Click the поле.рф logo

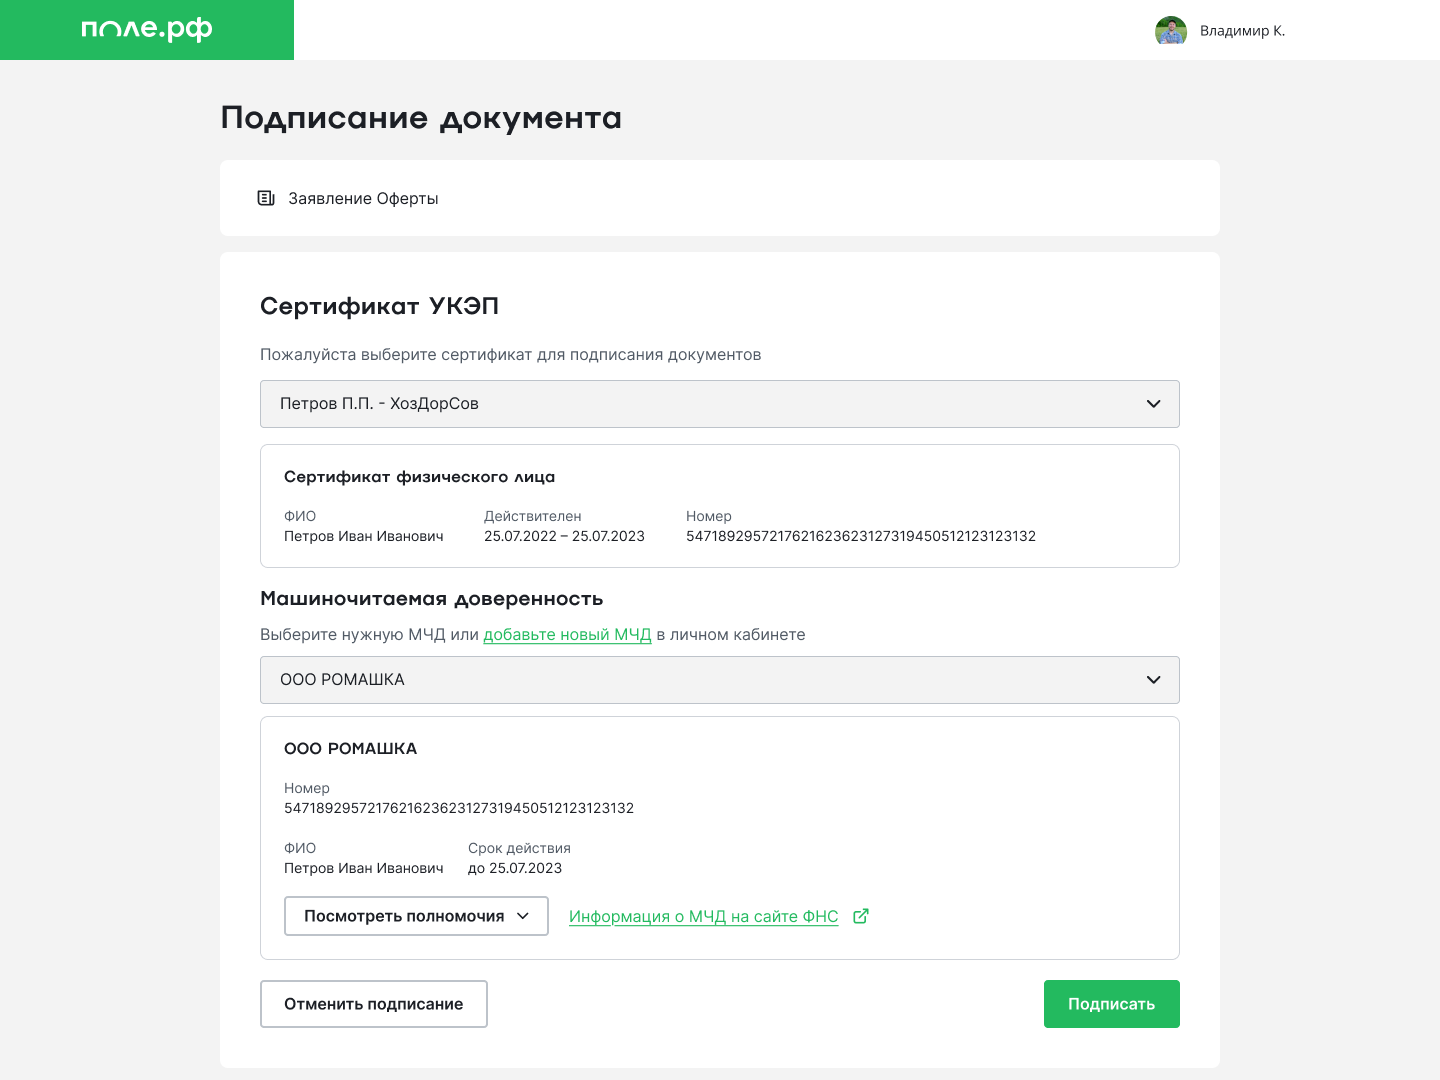147,30
